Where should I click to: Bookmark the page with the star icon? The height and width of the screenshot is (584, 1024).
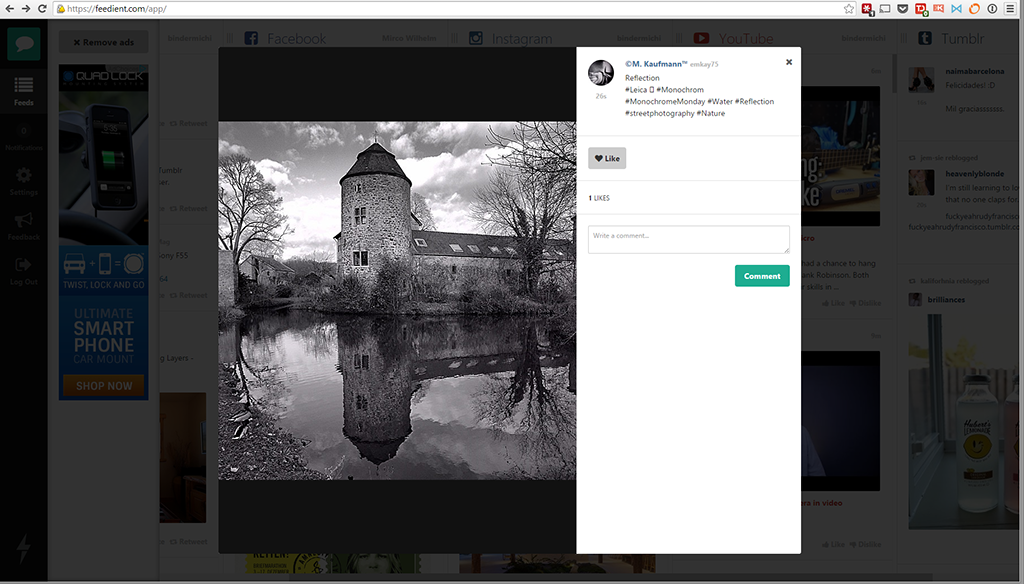click(848, 8)
